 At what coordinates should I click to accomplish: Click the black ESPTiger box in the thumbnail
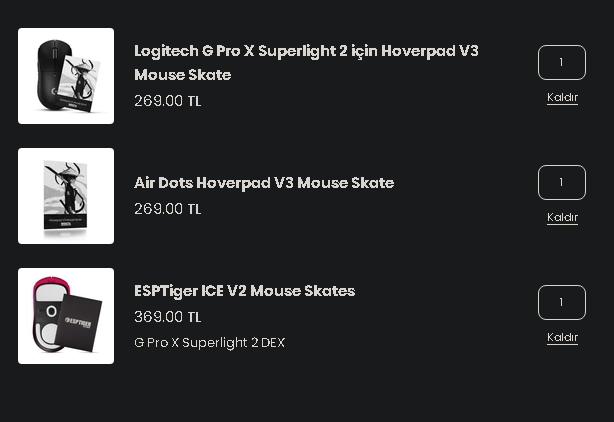pos(83,323)
